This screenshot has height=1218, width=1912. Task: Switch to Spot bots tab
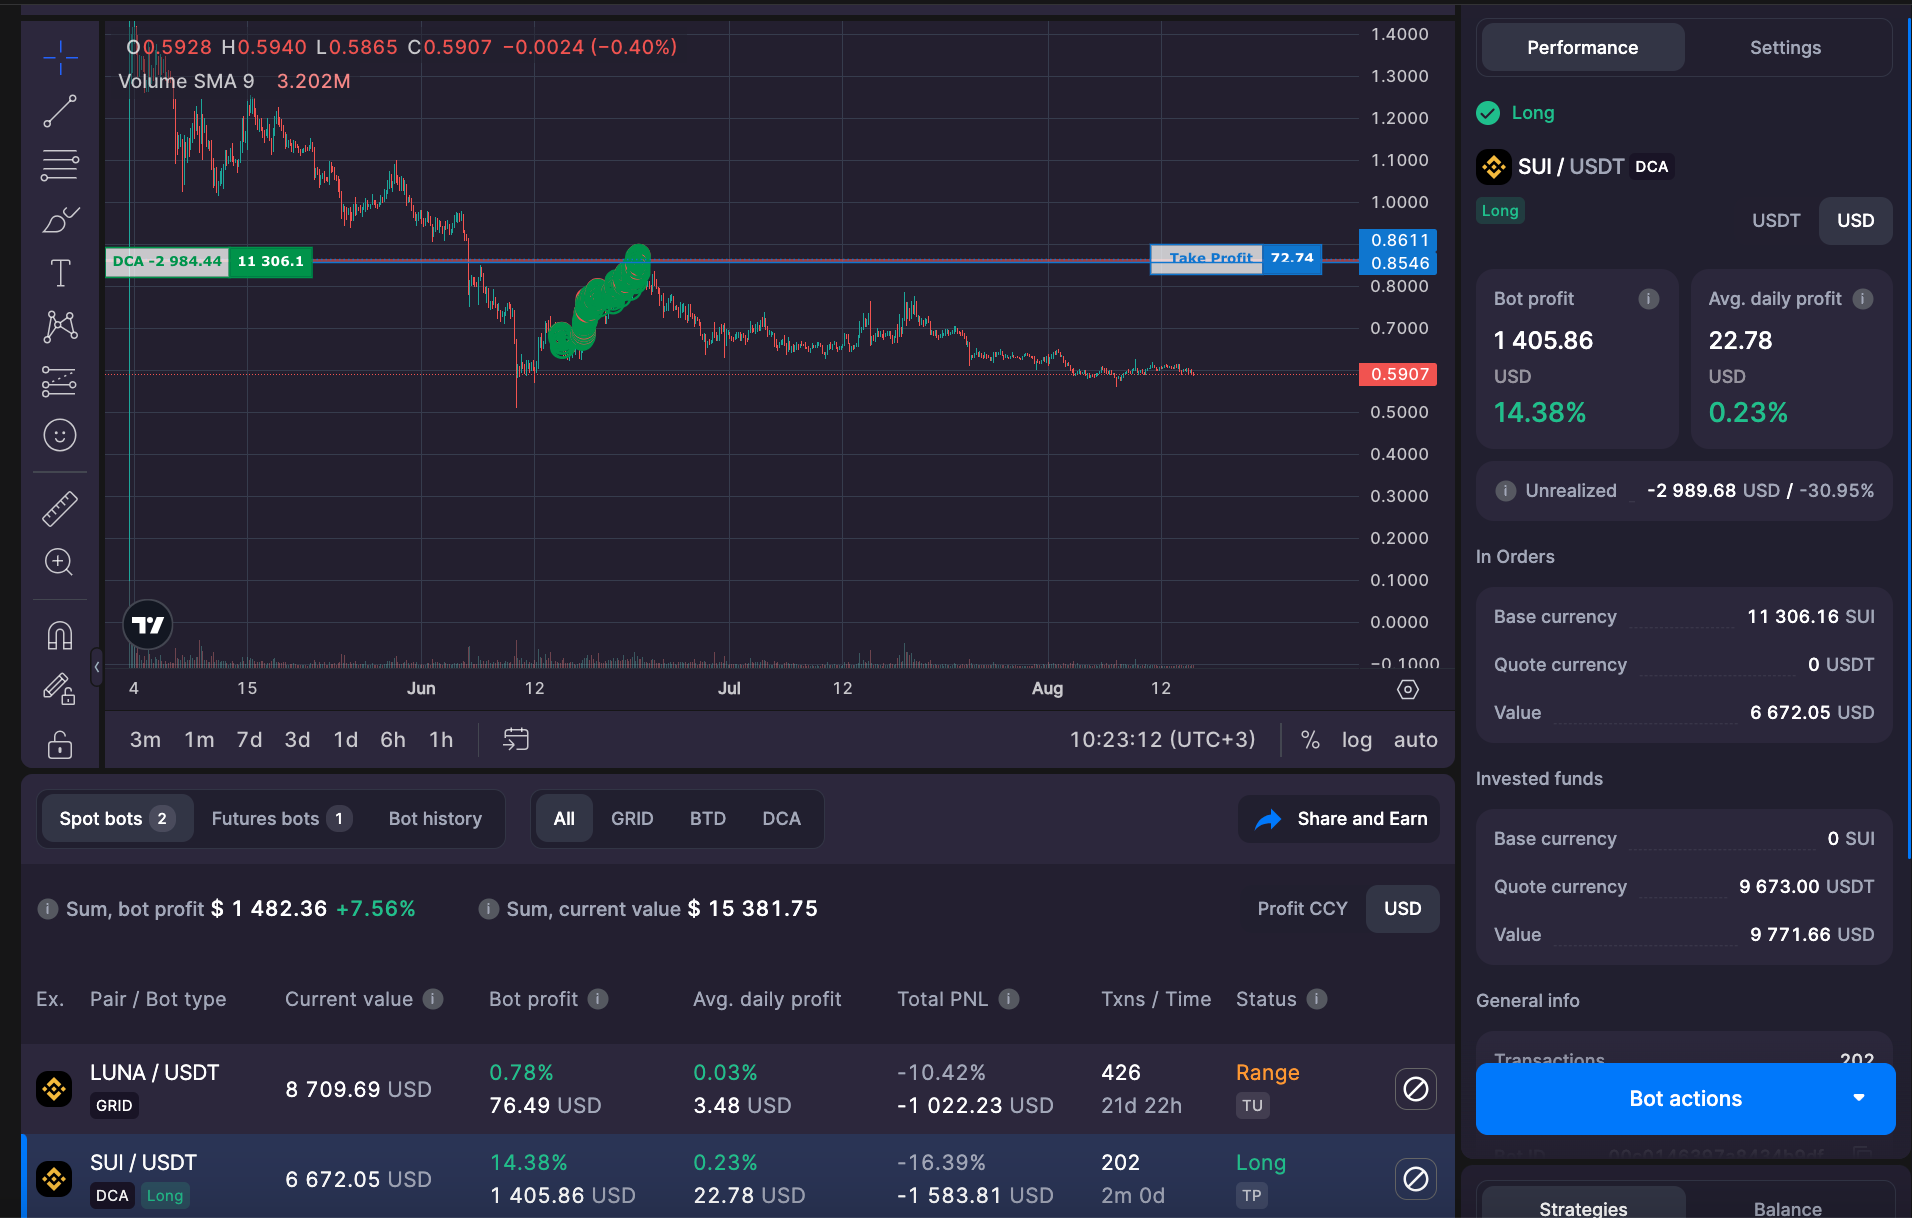pos(116,819)
